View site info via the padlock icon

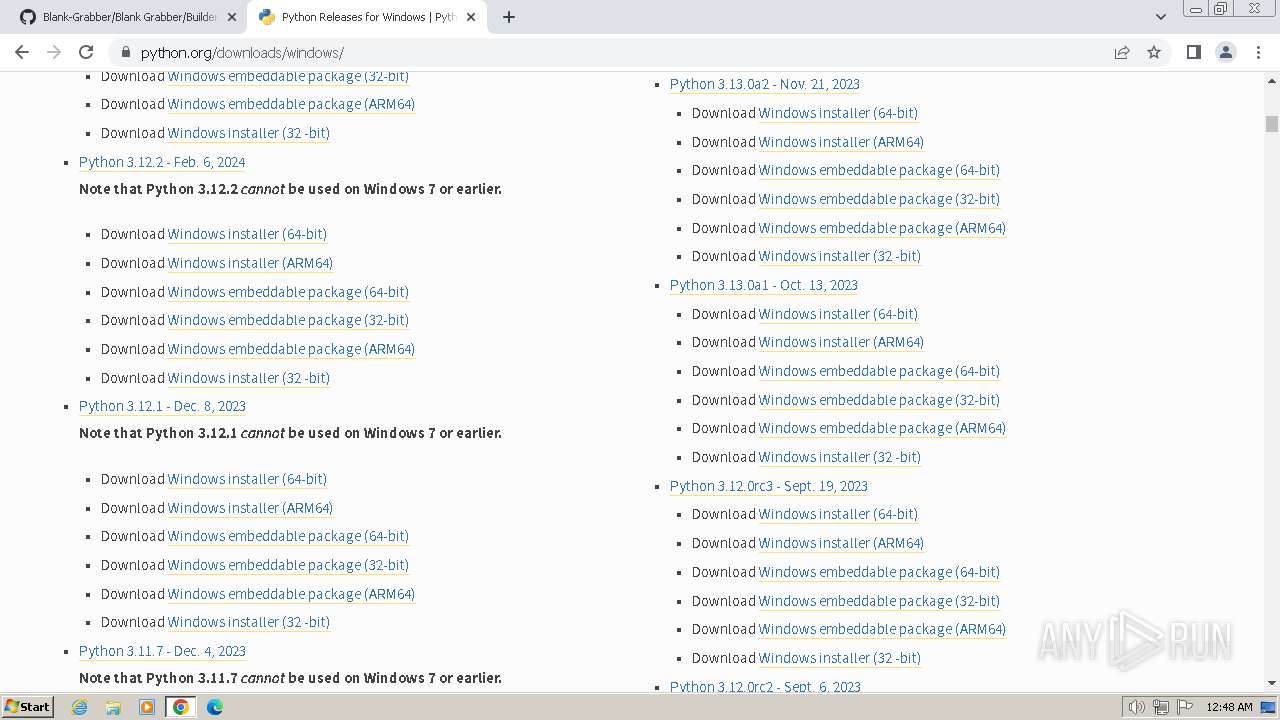click(125, 52)
